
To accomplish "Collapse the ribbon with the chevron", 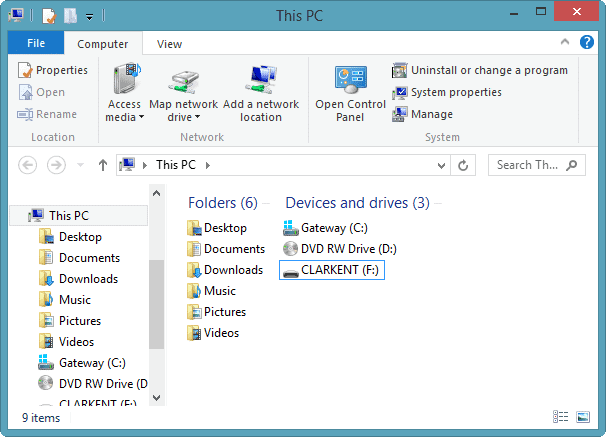I will (x=565, y=41).
